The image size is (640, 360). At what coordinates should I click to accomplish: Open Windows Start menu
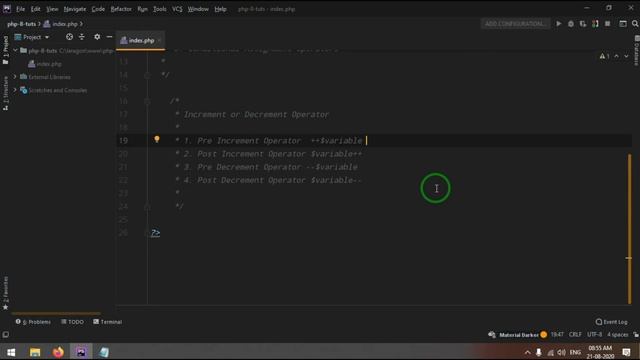coord(11,352)
